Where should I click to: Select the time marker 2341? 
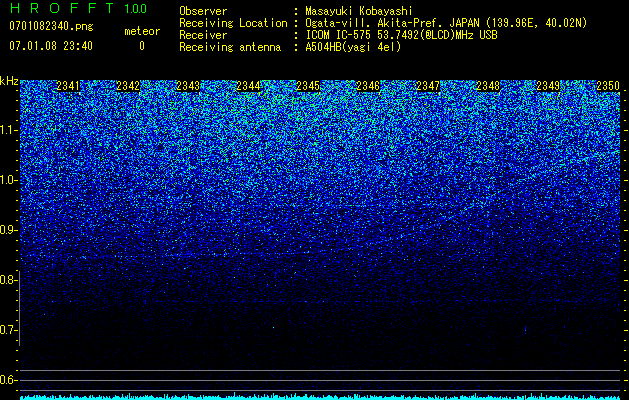(x=68, y=86)
